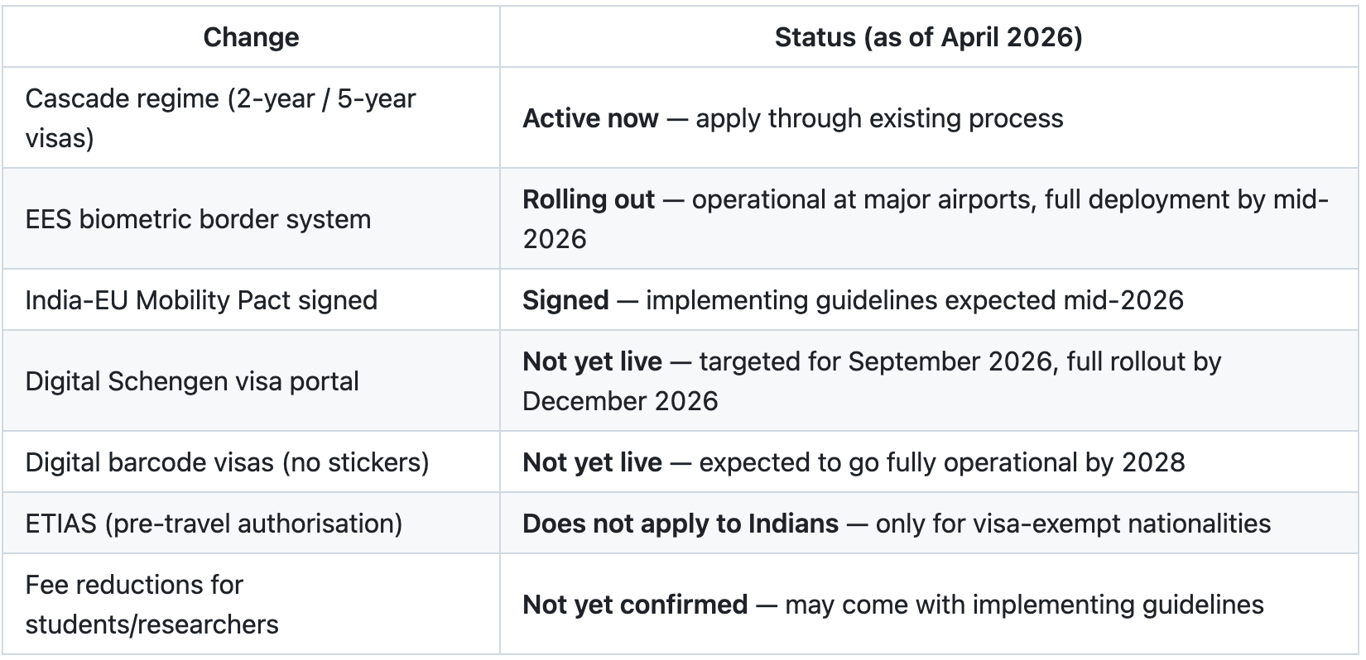Click the bold 'Signed' status text
The height and width of the screenshot is (660, 1366).
(x=566, y=300)
